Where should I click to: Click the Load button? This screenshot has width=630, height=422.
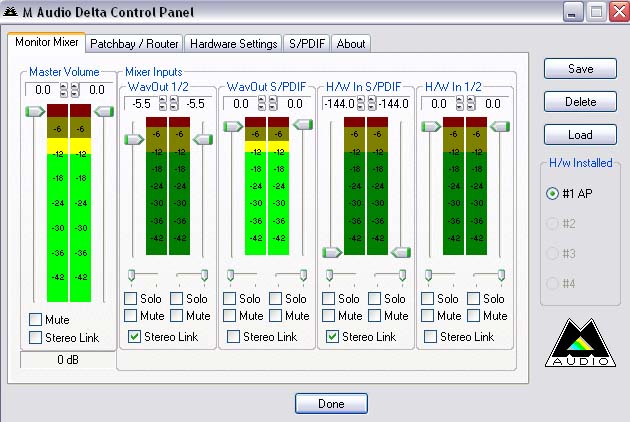click(x=580, y=135)
